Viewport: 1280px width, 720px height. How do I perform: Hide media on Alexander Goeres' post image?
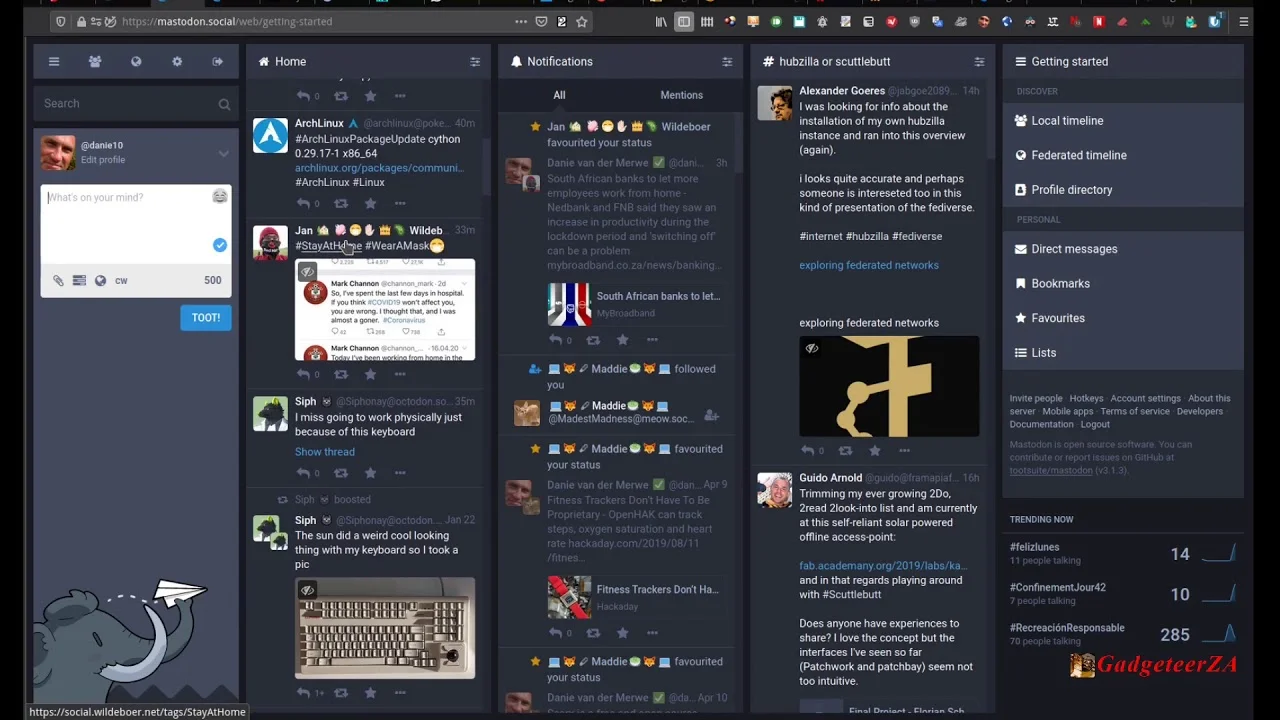[x=812, y=349]
